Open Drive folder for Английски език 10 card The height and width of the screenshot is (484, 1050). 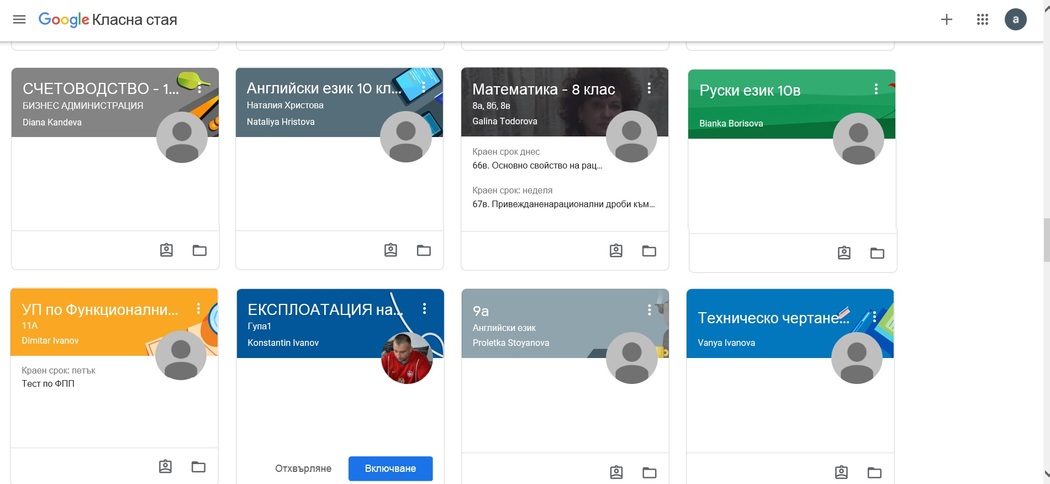pos(424,250)
